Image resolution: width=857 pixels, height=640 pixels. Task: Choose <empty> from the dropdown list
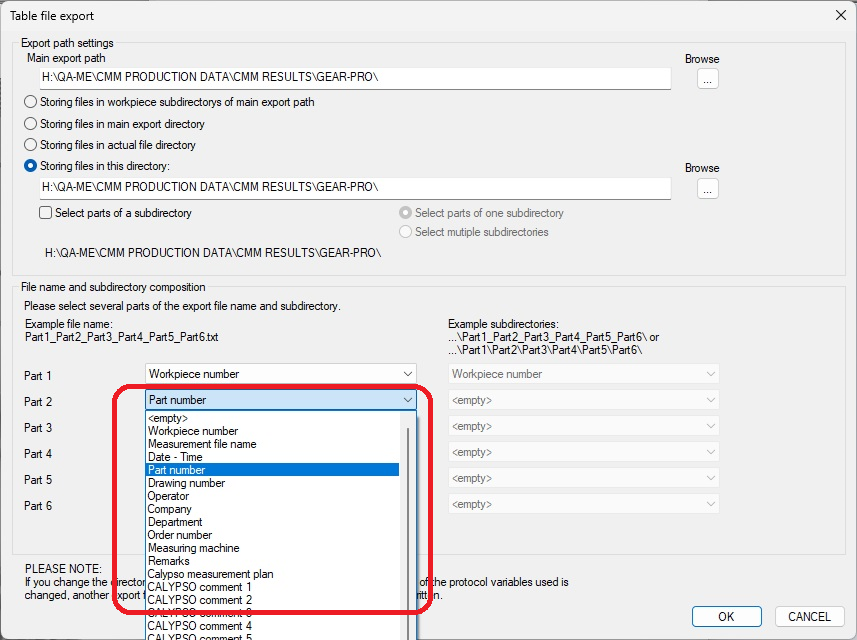(168, 418)
